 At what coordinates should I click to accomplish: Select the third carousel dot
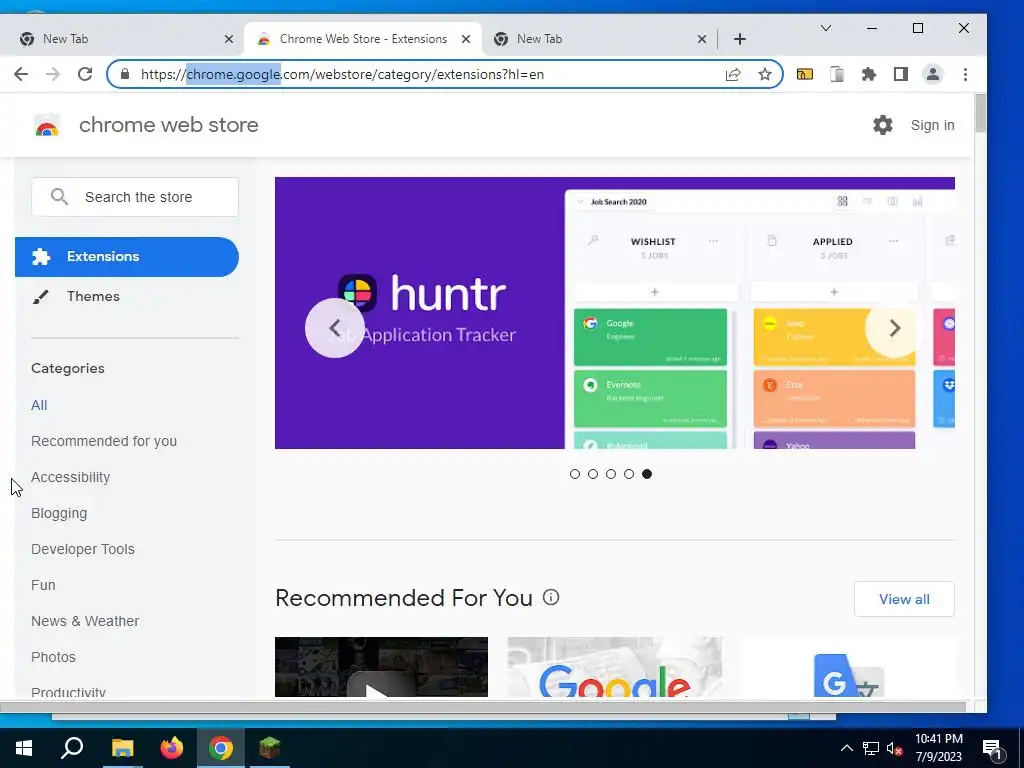[611, 474]
